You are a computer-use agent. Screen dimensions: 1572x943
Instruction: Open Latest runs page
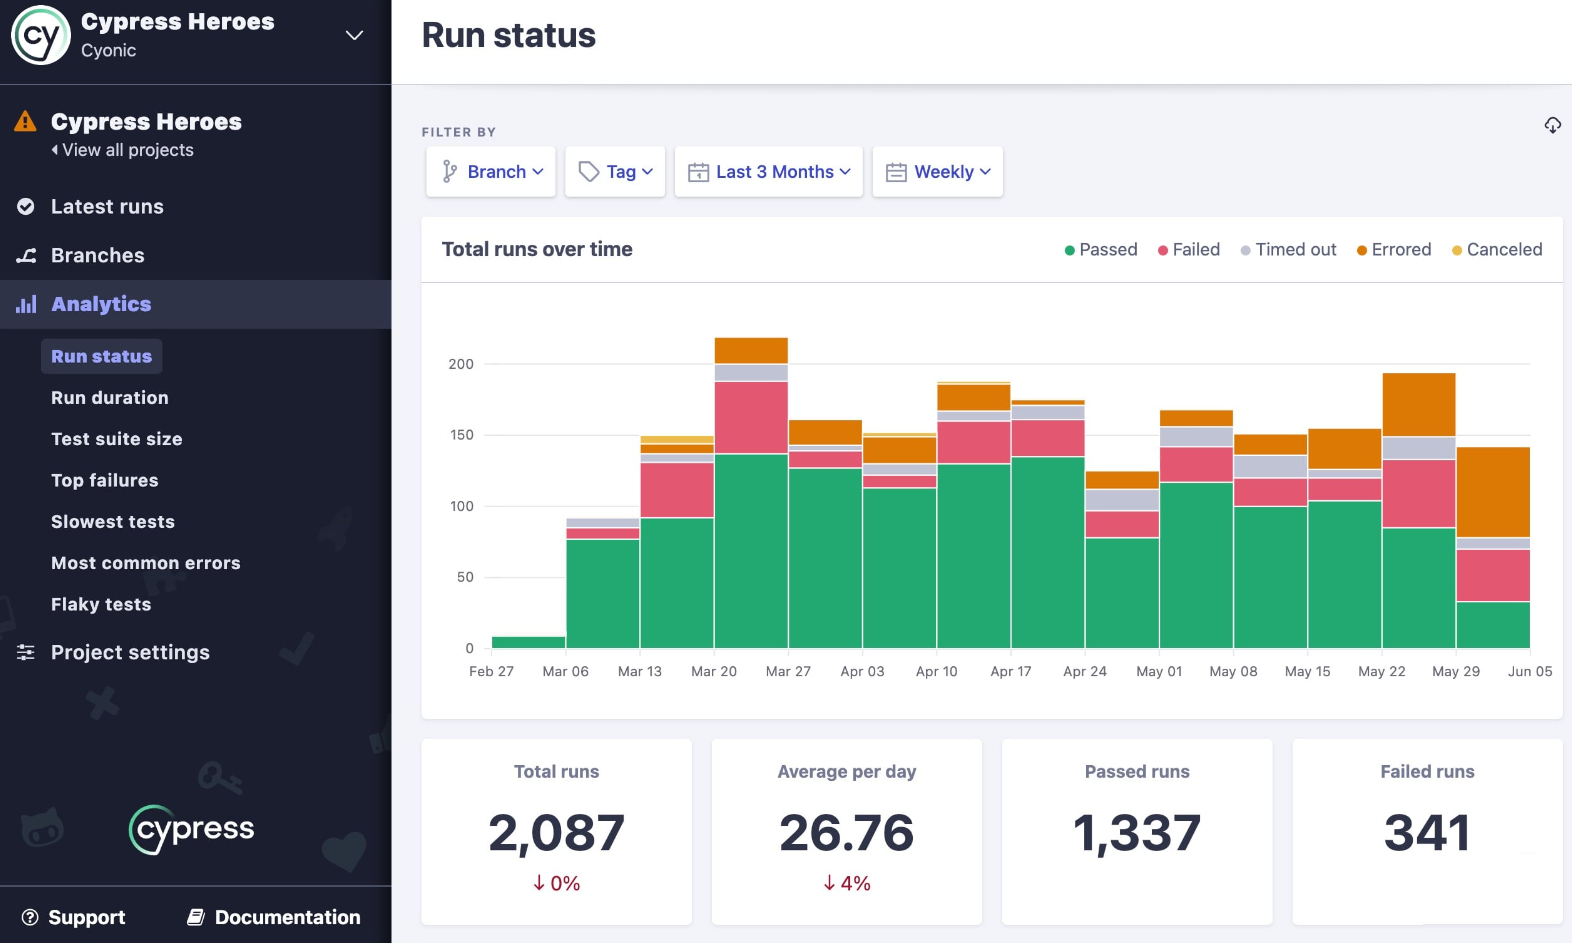pyautogui.click(x=107, y=207)
